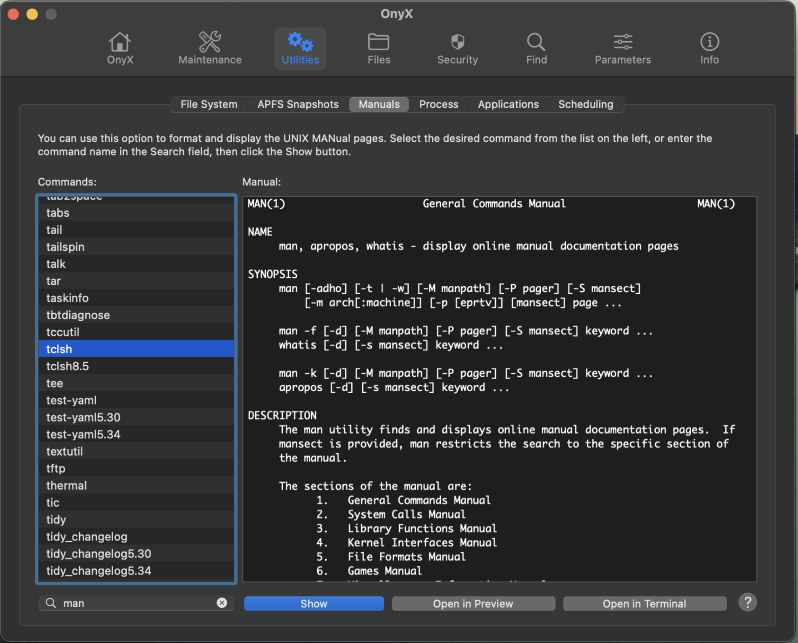The width and height of the screenshot is (798, 643).
Task: Click the help question mark button
Action: tap(747, 602)
